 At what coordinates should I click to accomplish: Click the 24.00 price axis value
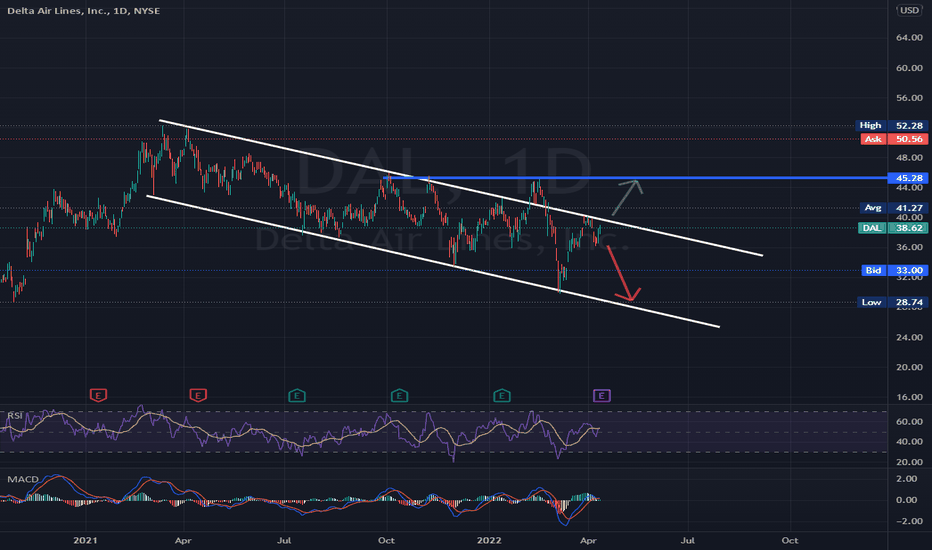point(909,337)
